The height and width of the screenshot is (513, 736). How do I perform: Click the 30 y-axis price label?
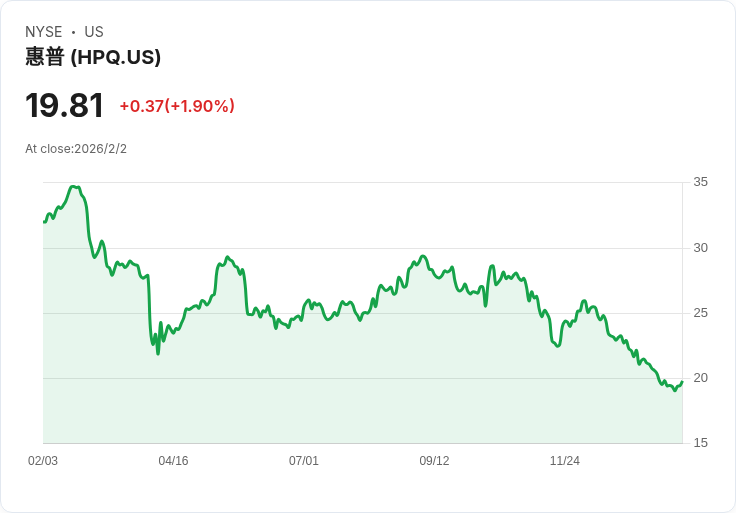(701, 248)
